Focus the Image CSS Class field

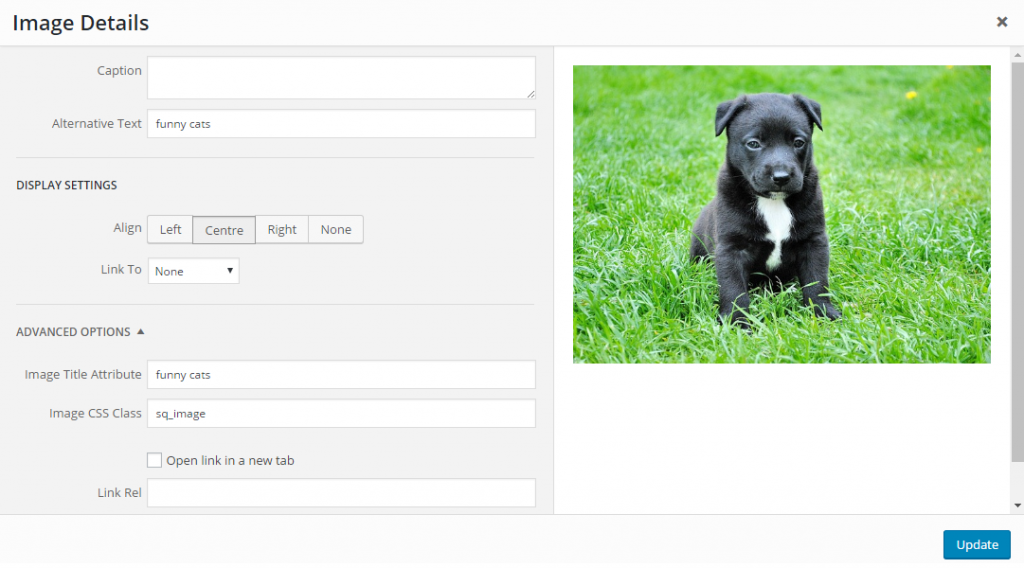coord(340,414)
